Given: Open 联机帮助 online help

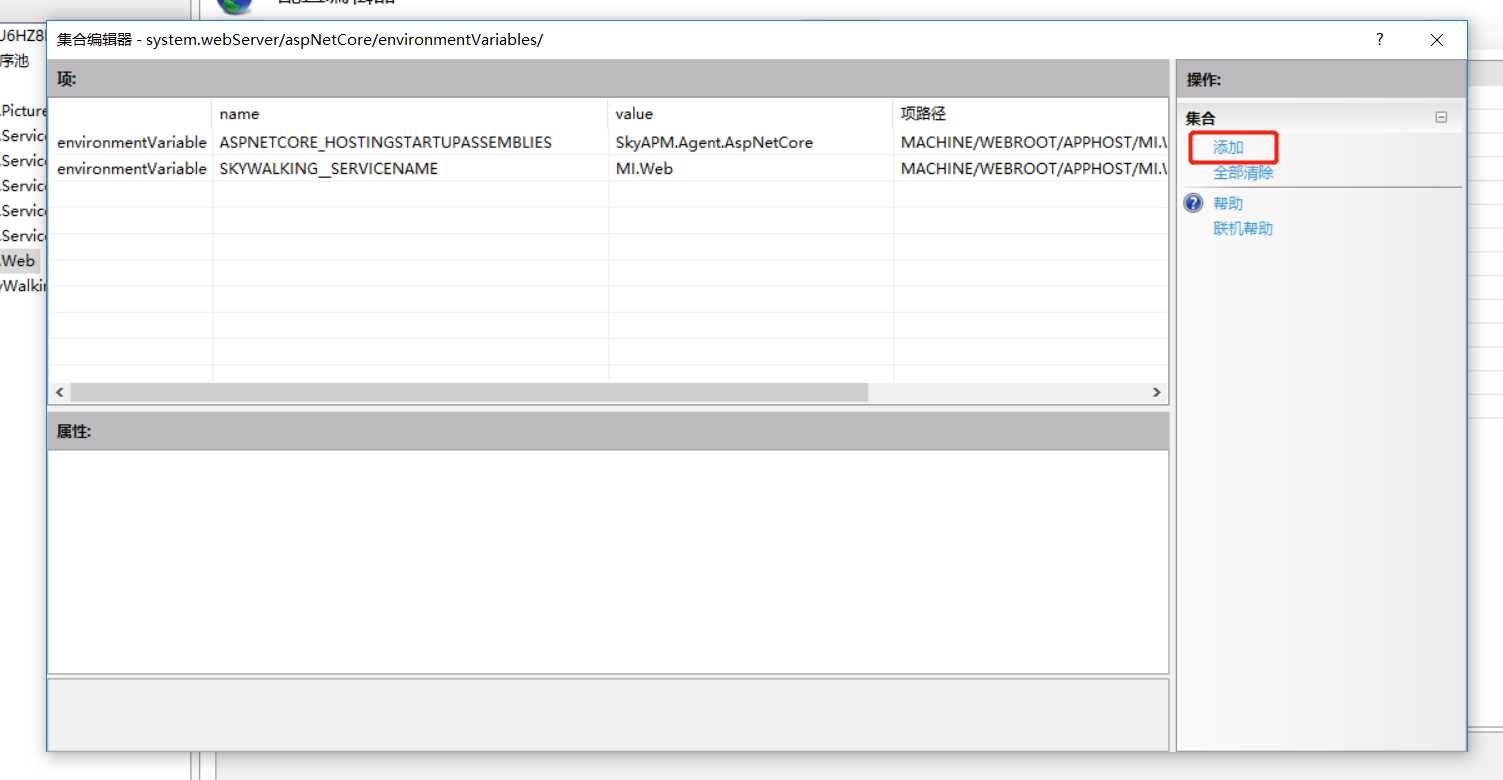Looking at the screenshot, I should [x=1243, y=229].
